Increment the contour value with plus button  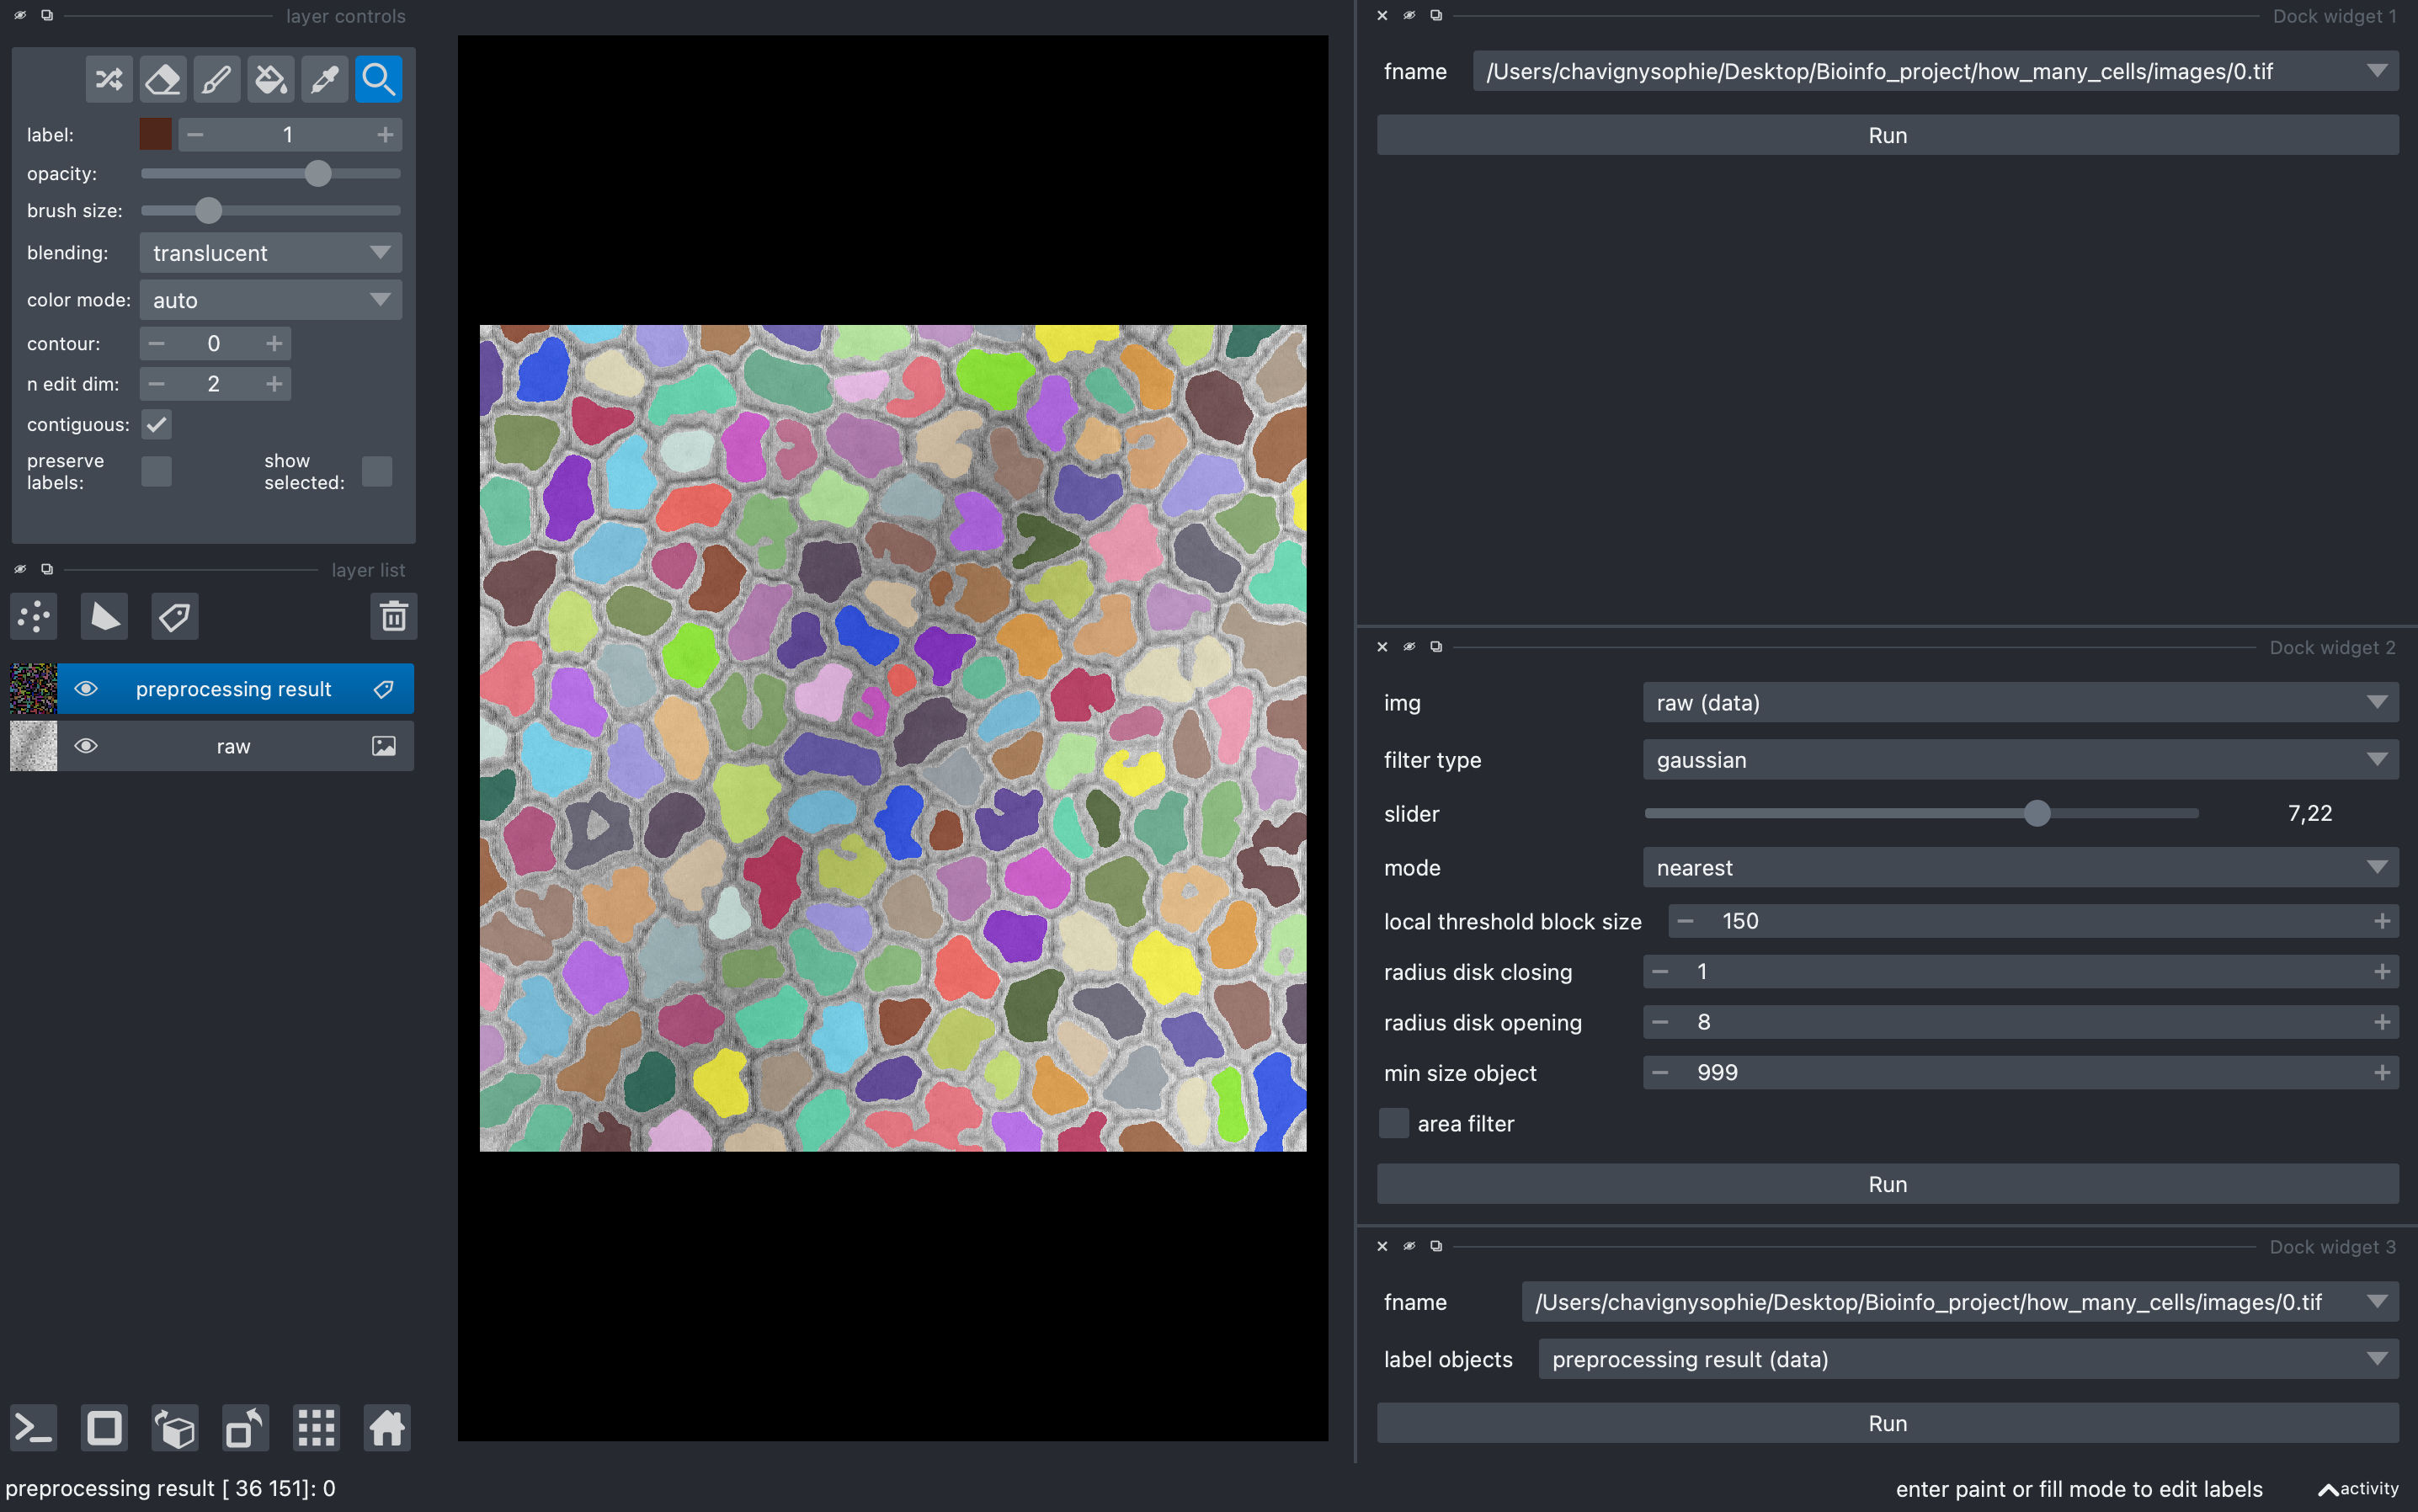[272, 343]
